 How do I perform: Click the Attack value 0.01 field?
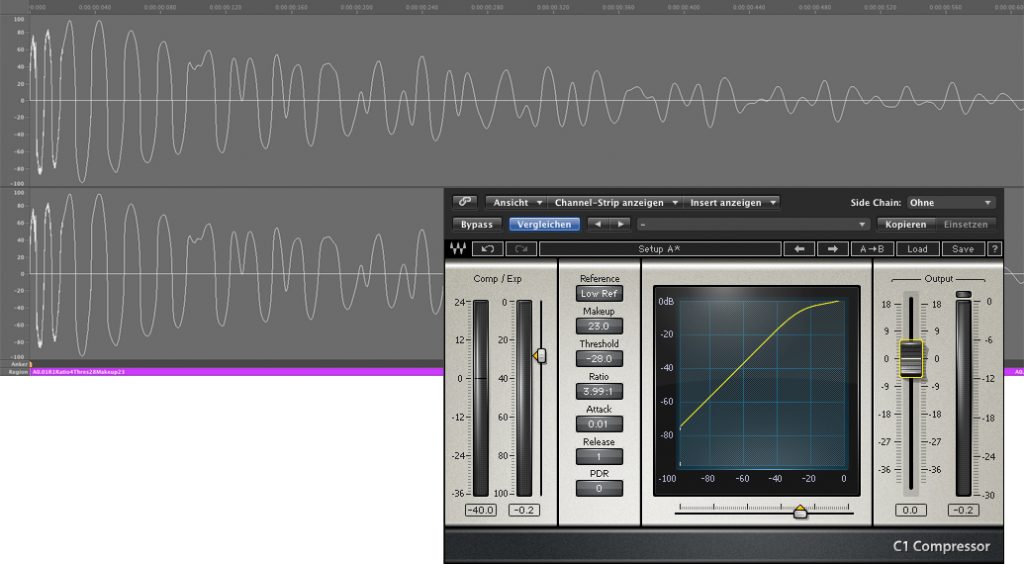tap(599, 424)
